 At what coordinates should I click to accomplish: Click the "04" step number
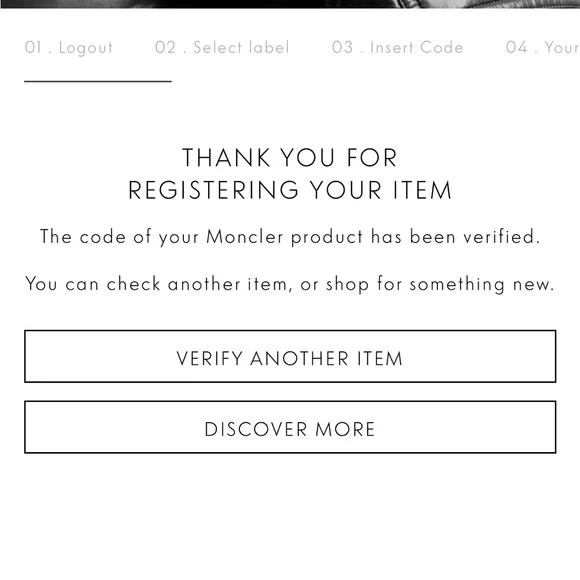click(x=517, y=47)
